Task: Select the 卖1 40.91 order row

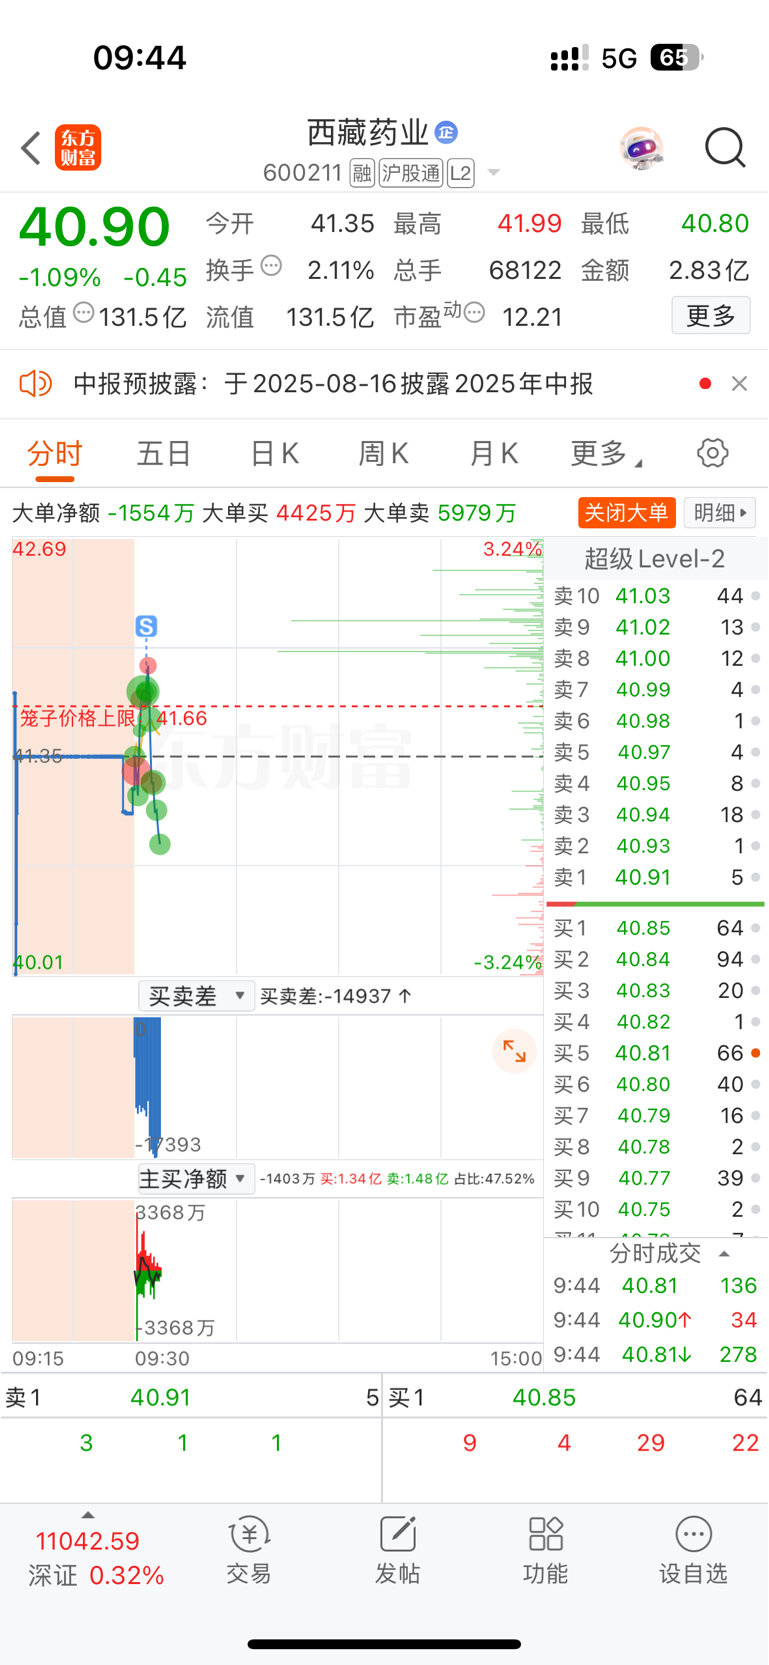Action: [656, 878]
